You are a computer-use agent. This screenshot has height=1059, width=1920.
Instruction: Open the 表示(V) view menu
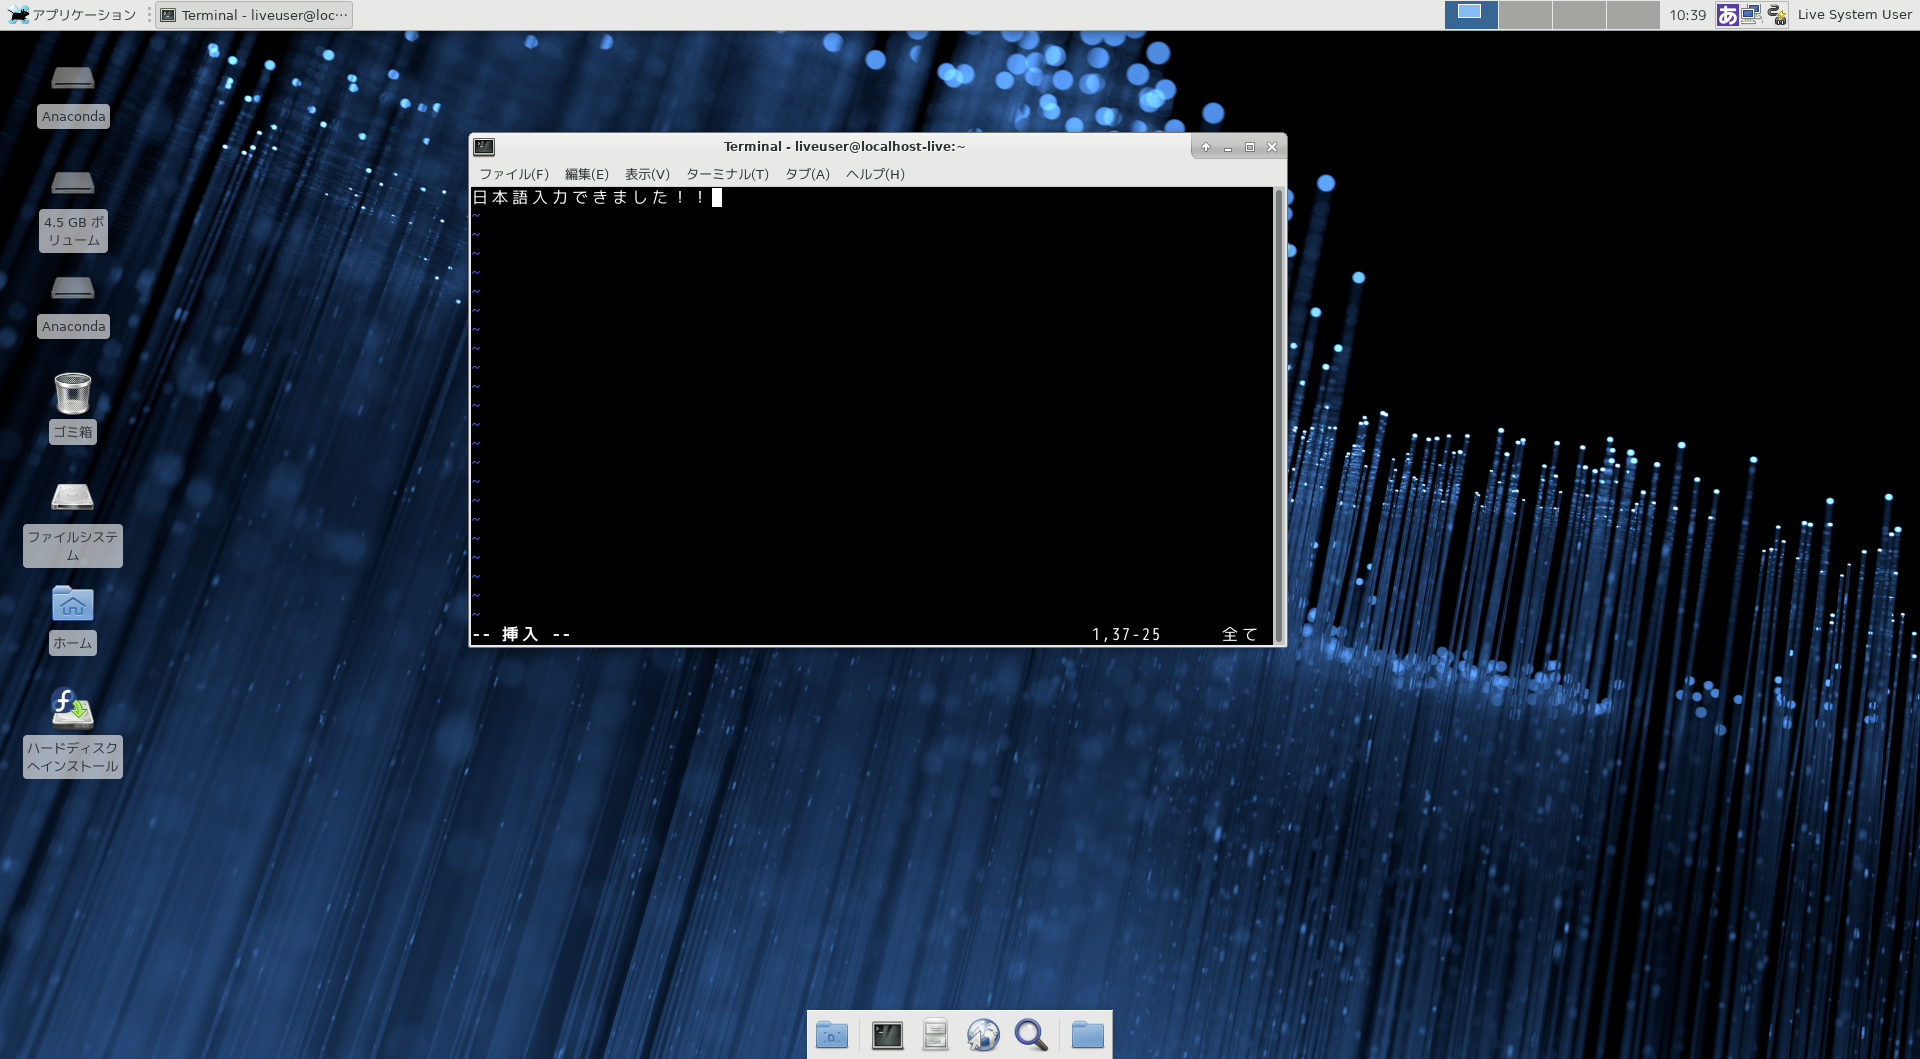[647, 174]
